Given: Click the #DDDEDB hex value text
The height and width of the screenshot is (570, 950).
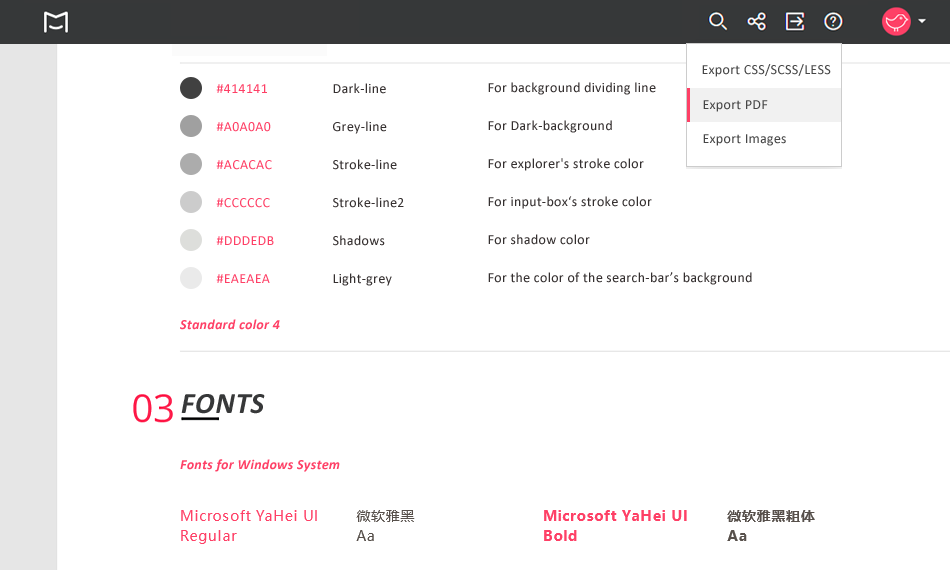Looking at the screenshot, I should click(x=245, y=241).
